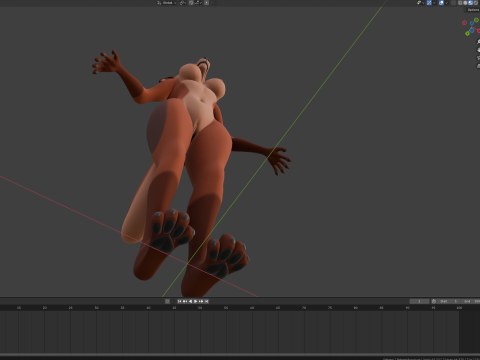Image resolution: width=480 pixels, height=360 pixels.
Task: Click the pan hand navigation icon
Action: pyautogui.click(x=478, y=50)
